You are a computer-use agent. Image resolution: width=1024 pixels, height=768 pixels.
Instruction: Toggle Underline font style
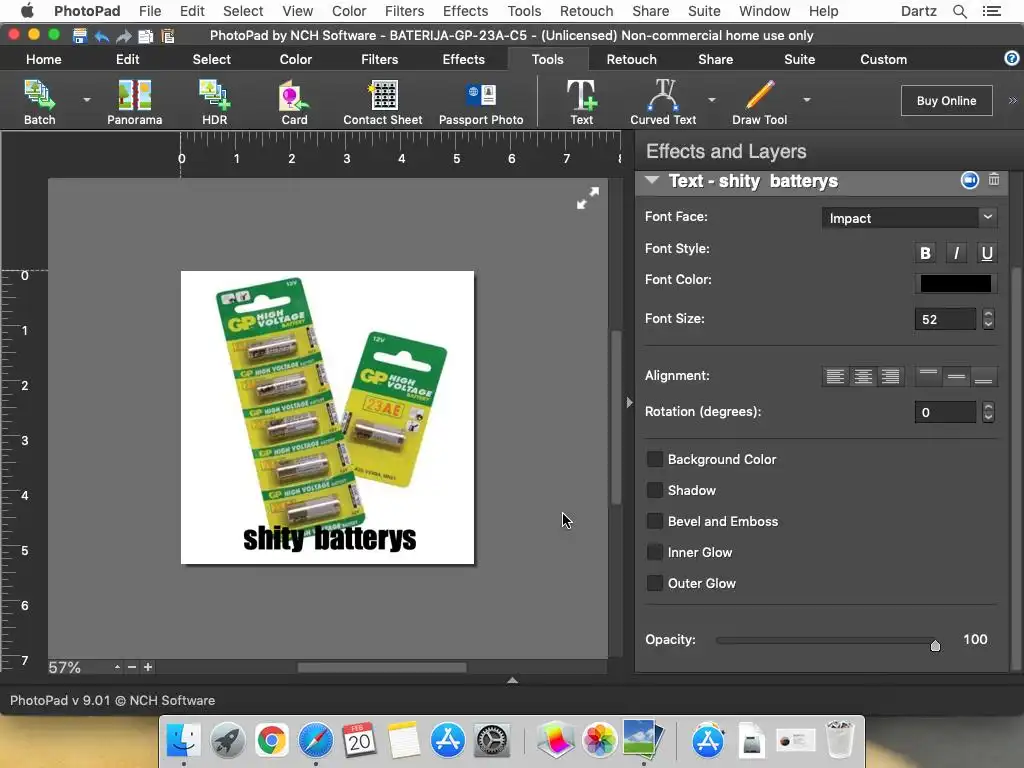point(987,253)
